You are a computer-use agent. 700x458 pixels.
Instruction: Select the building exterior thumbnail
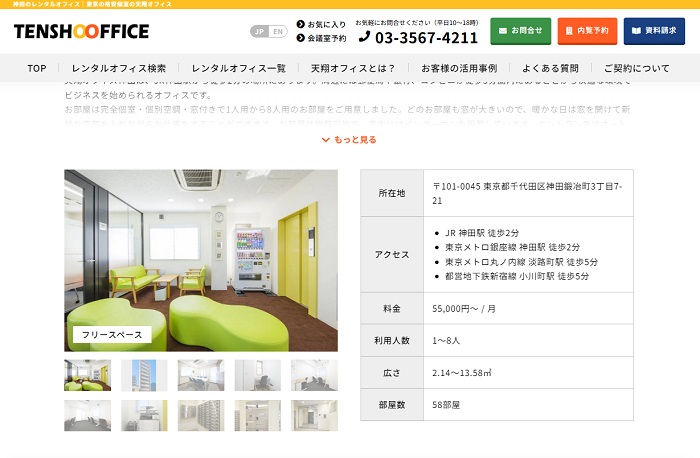144,375
